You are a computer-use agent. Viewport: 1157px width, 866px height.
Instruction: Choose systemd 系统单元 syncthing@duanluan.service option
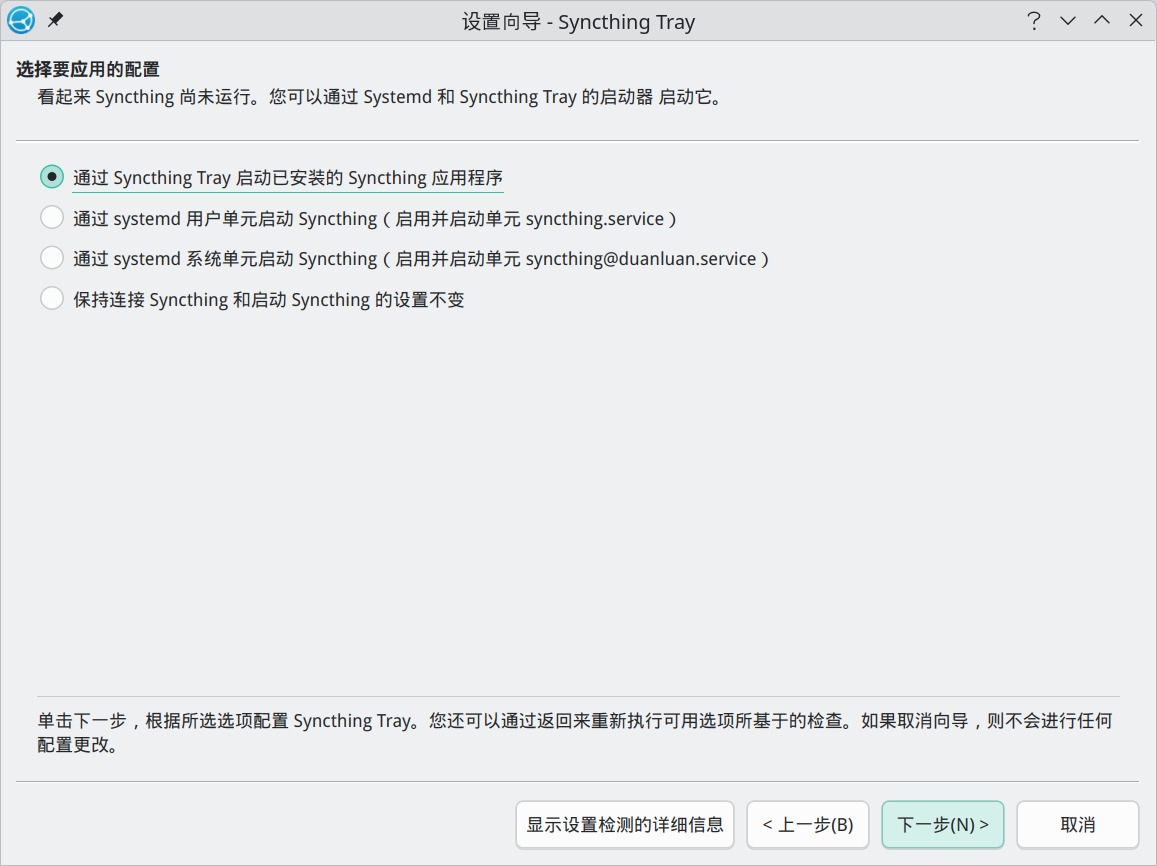click(x=404, y=259)
